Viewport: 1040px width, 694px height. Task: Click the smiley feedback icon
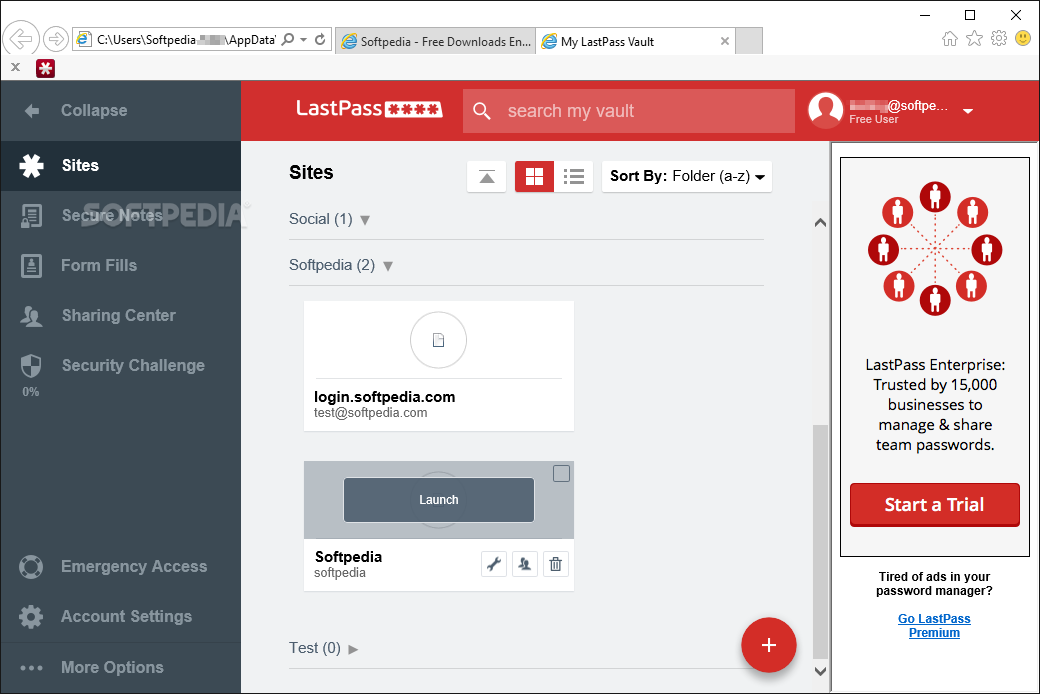tap(1023, 38)
